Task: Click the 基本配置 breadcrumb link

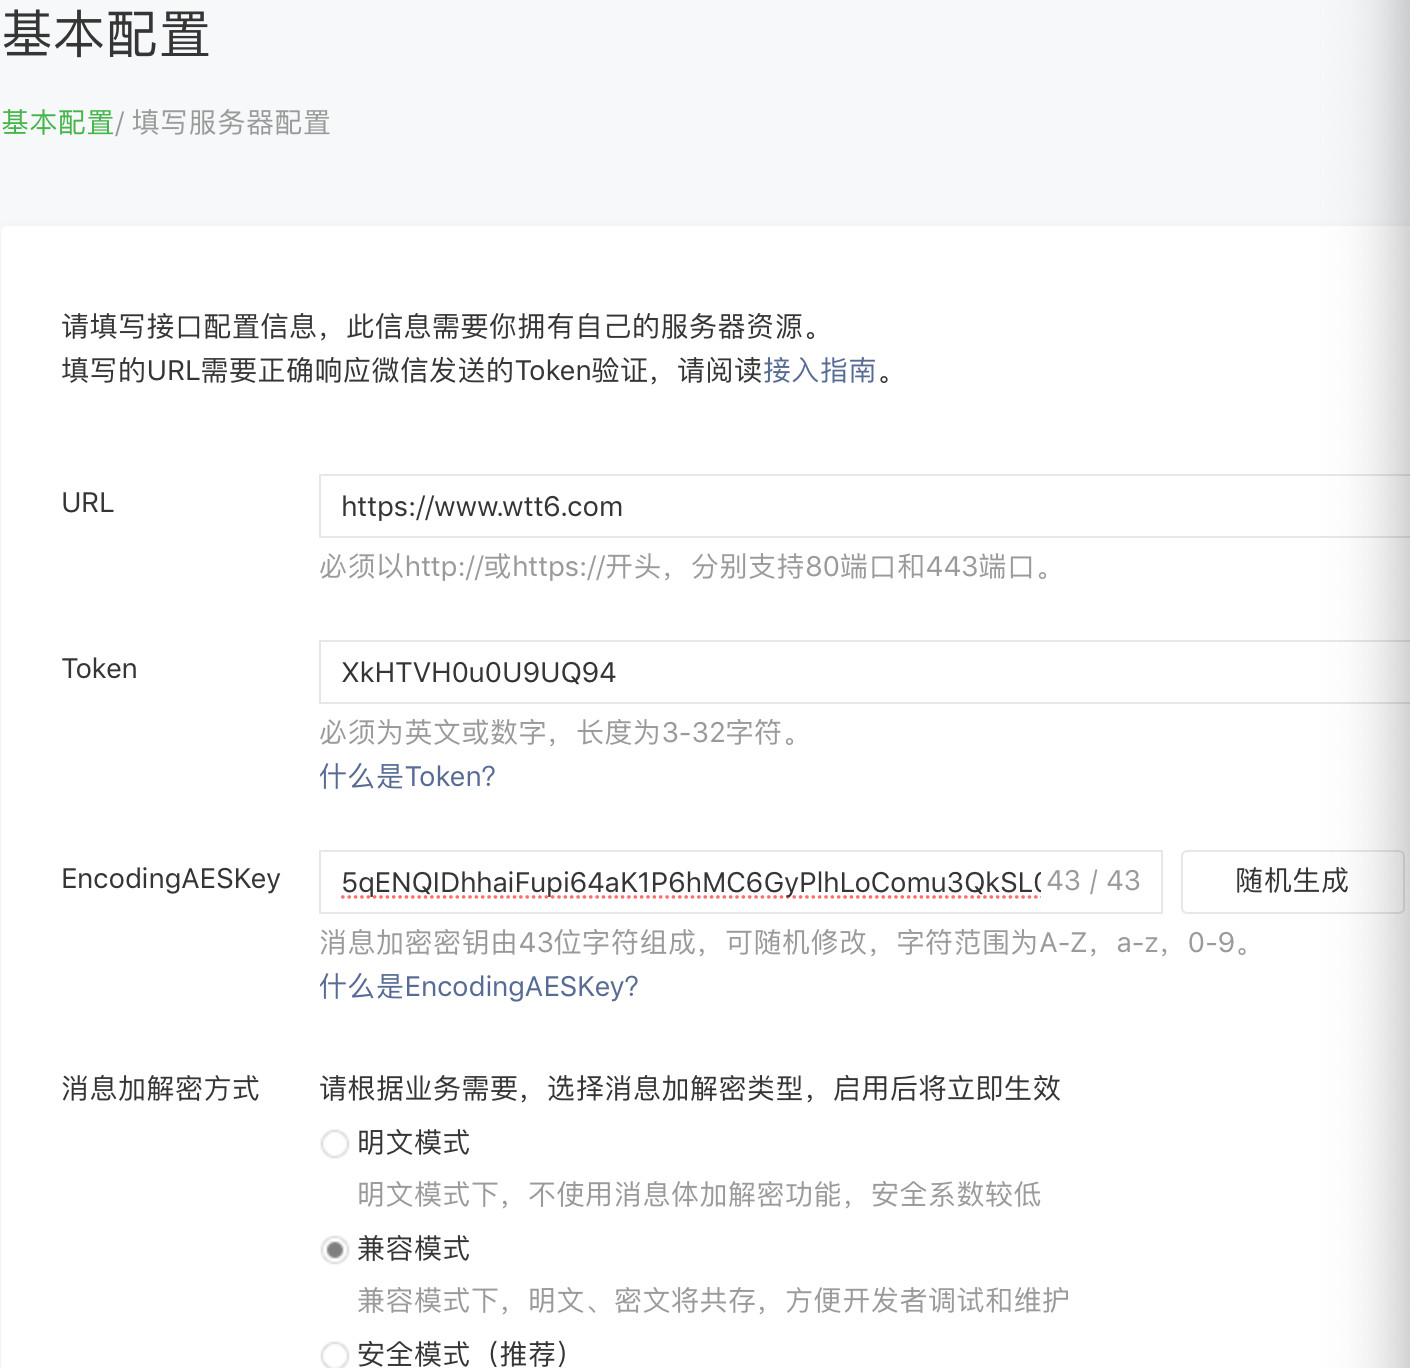Action: pyautogui.click(x=57, y=123)
